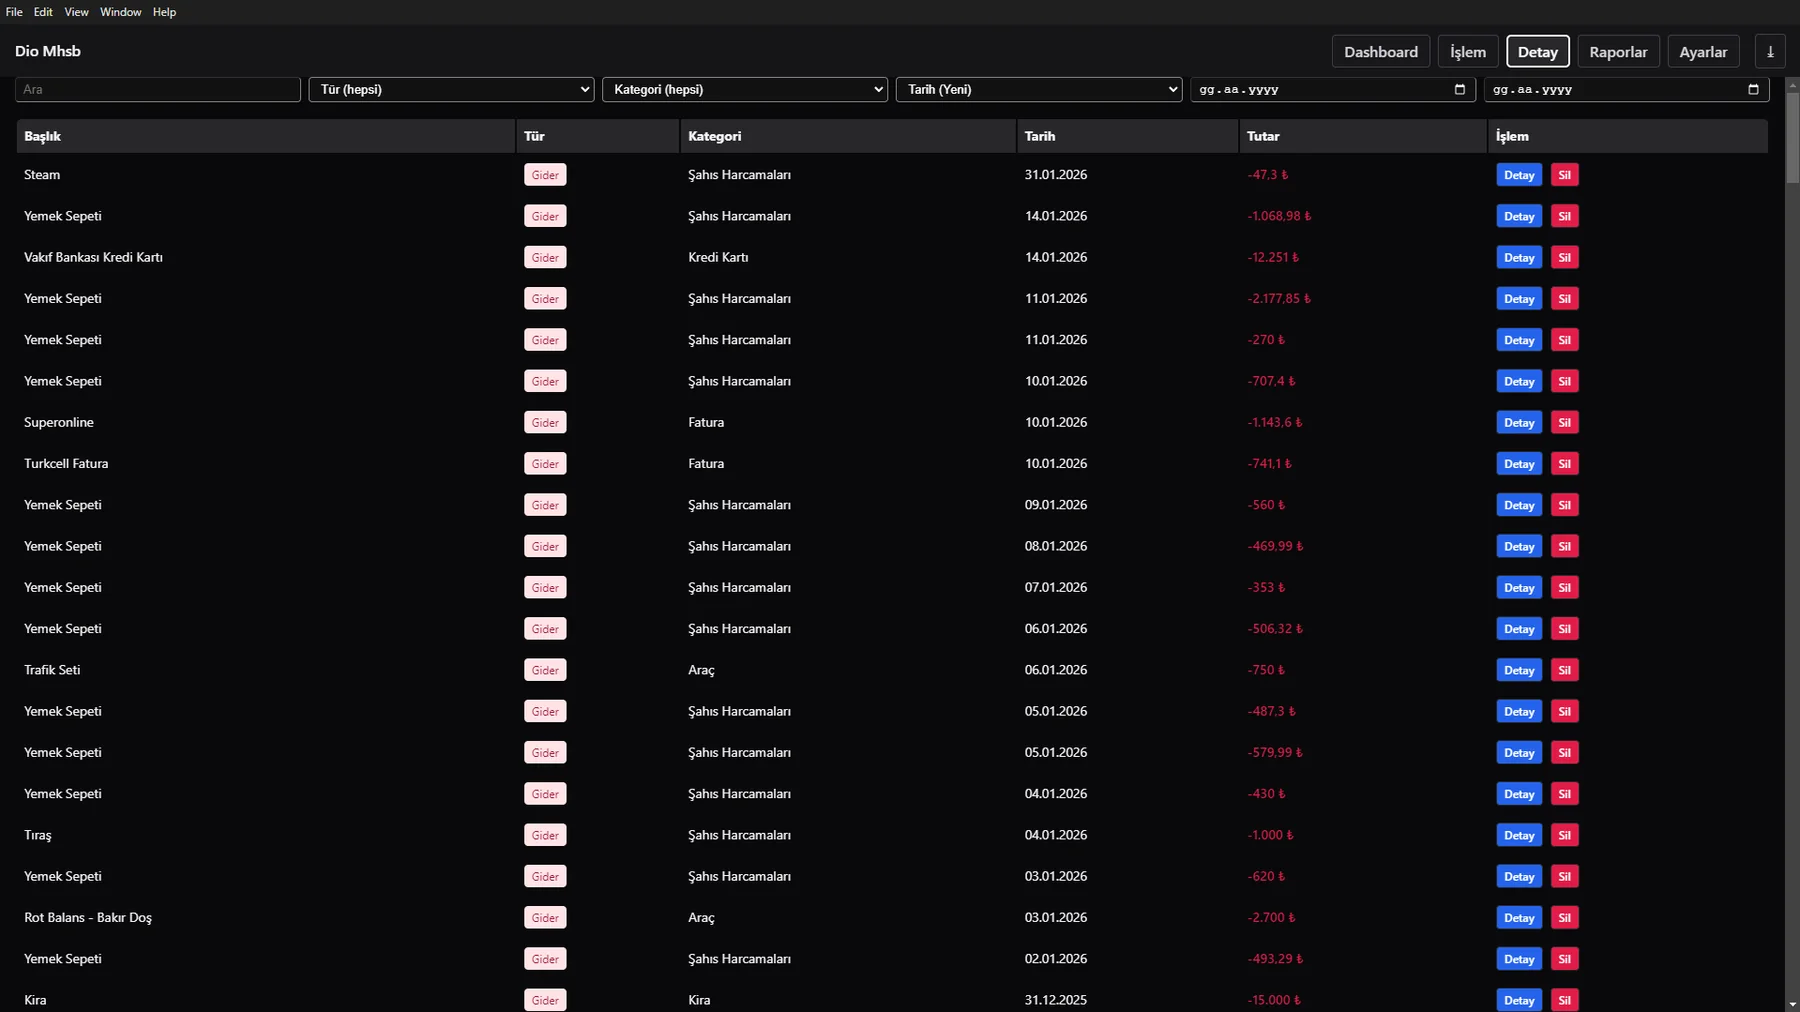Click the vertical scrollbar thumb
The image size is (1800, 1012).
(1792, 137)
